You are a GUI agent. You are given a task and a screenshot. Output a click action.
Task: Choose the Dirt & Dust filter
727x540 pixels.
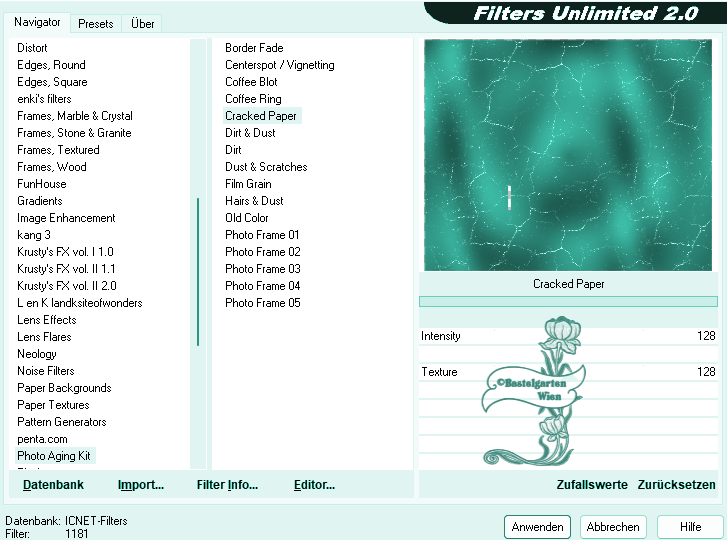(x=250, y=133)
